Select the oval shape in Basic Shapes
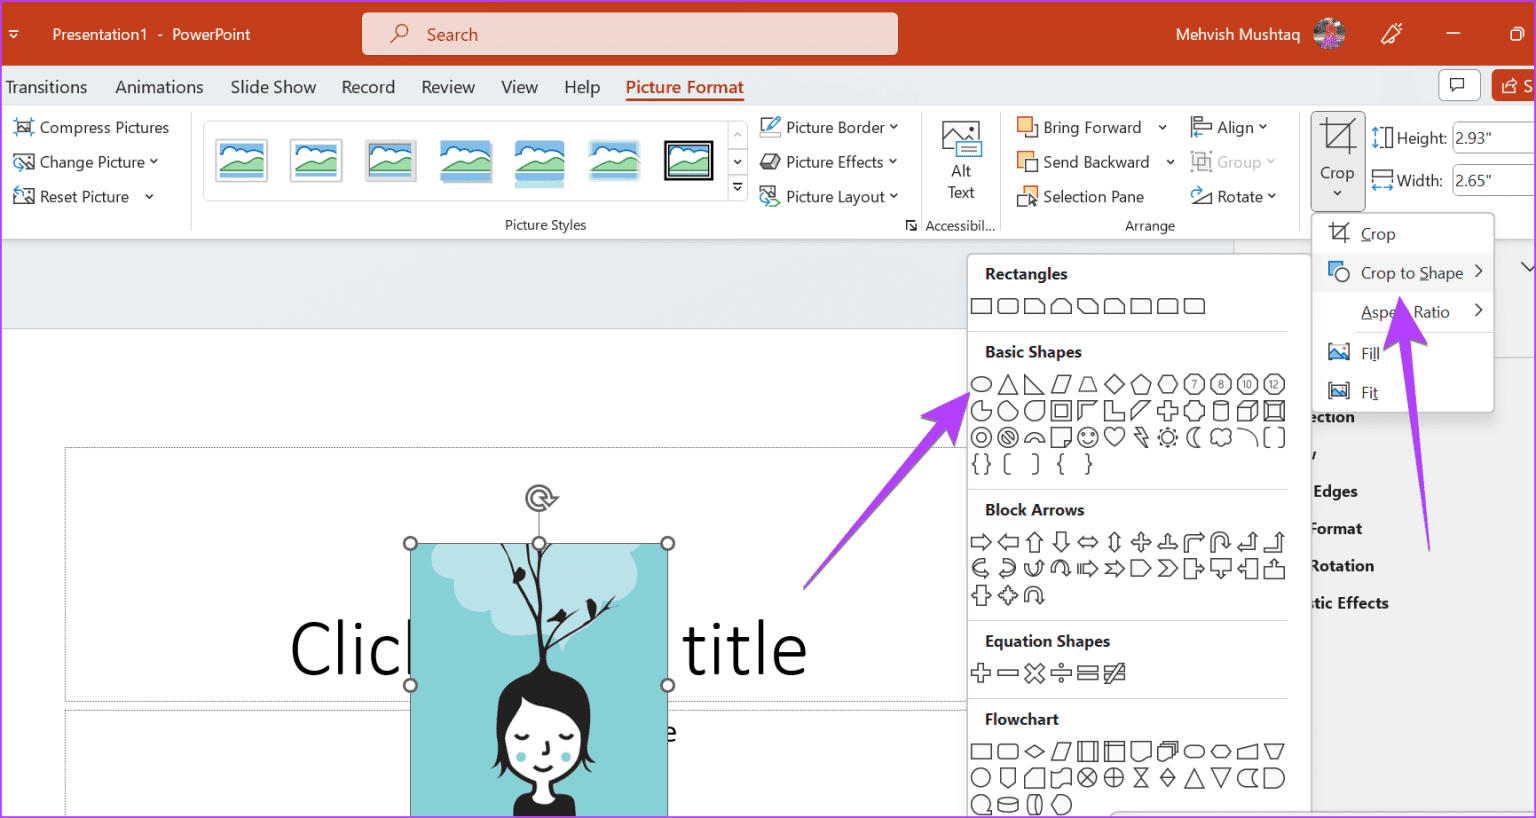This screenshot has height=818, width=1536. coord(981,384)
